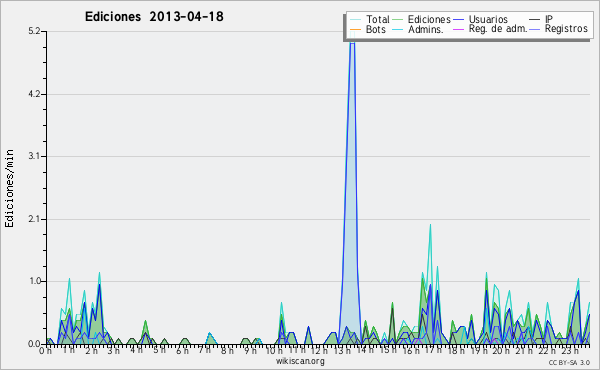This screenshot has width=600, height=370.
Task: Click the y-axis value 5.2
Action: tap(34, 31)
